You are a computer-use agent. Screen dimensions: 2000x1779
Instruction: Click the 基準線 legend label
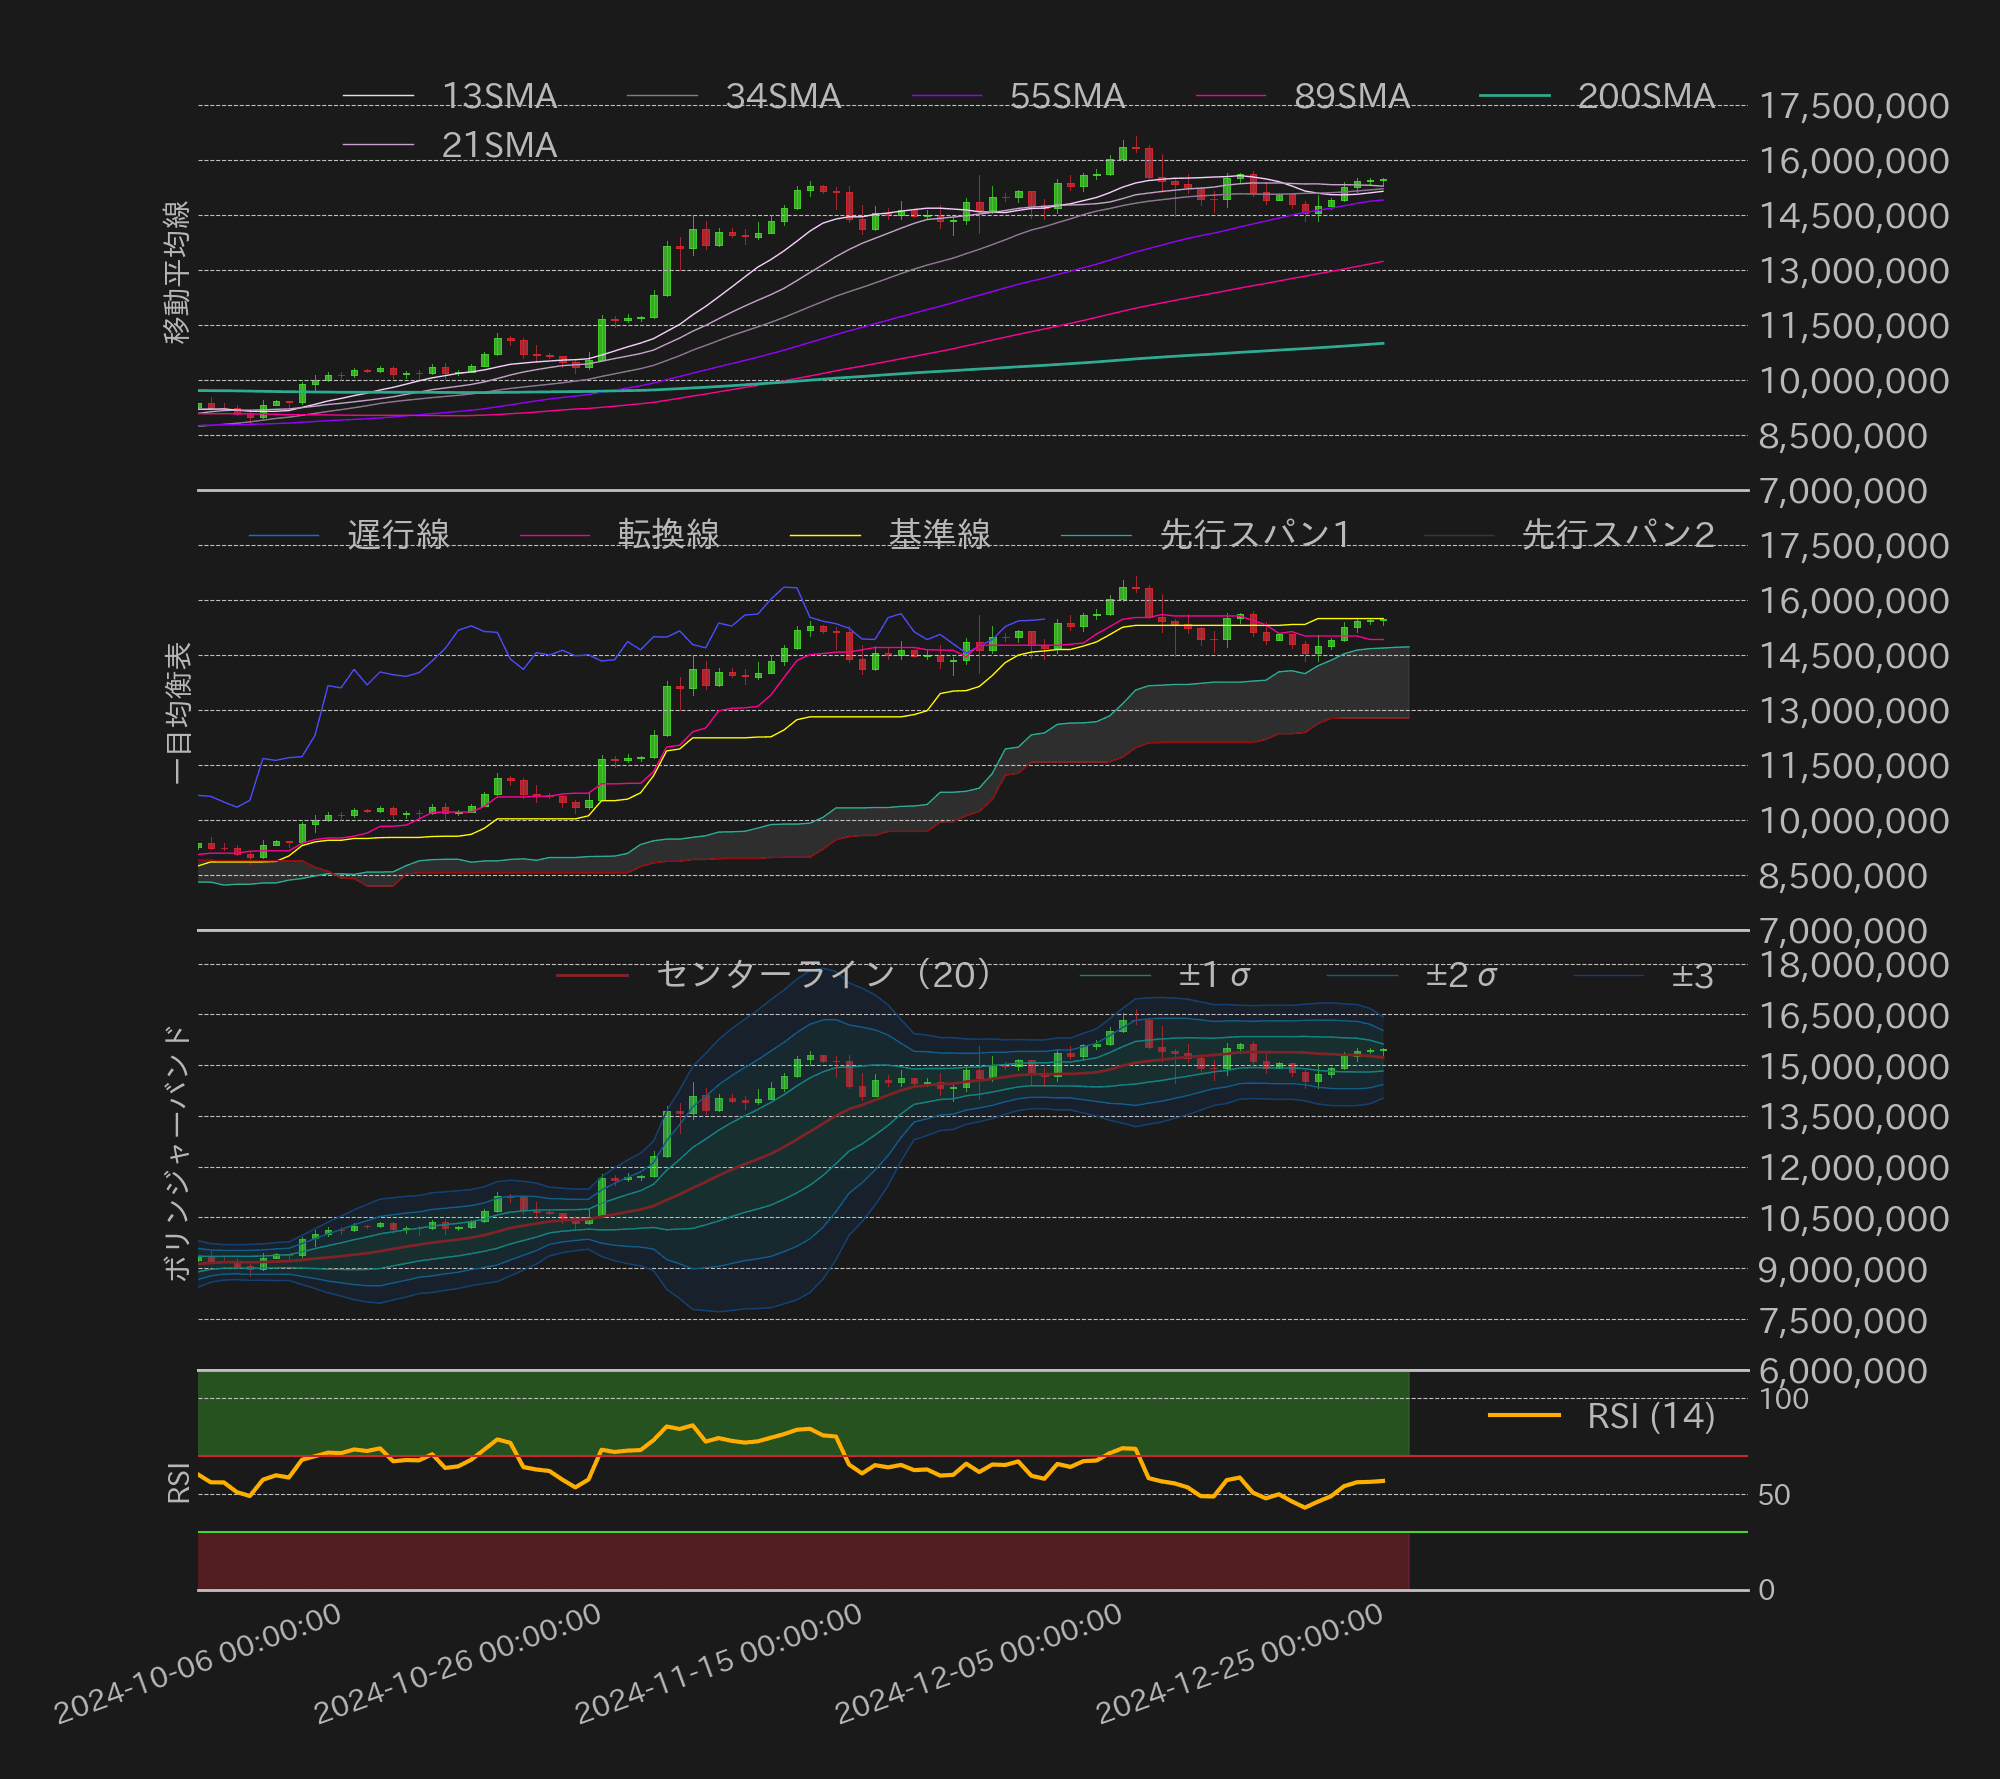click(938, 535)
